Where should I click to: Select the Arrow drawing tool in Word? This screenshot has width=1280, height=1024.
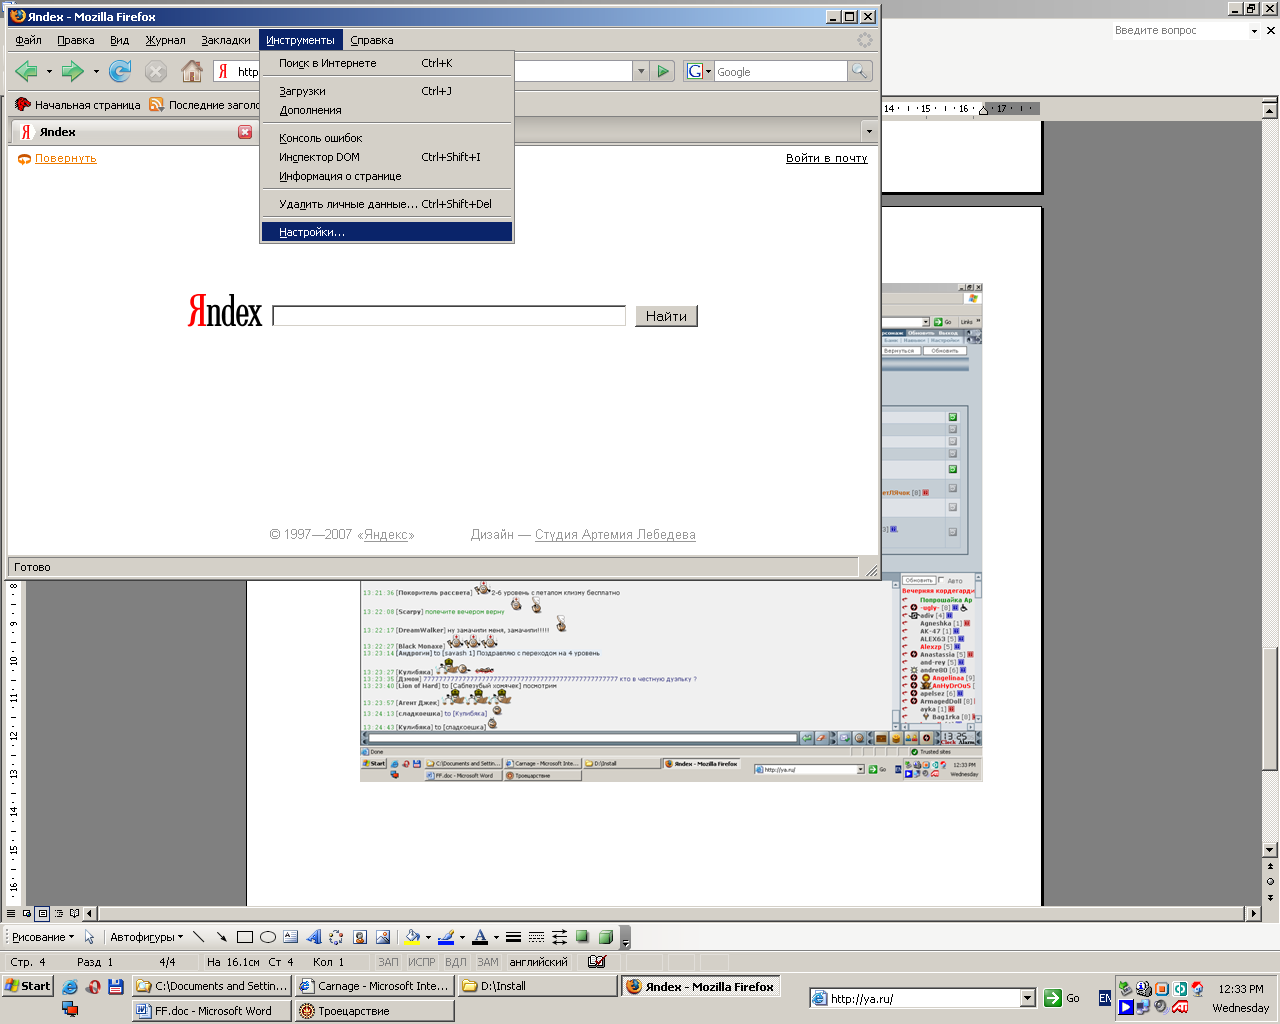point(221,937)
